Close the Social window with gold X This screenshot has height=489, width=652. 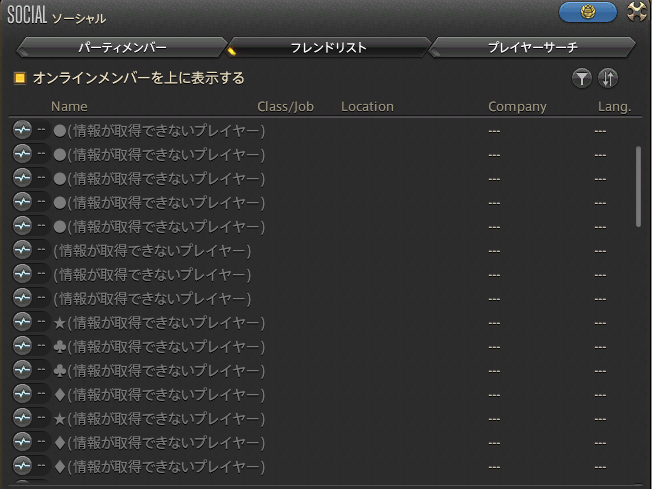(637, 11)
